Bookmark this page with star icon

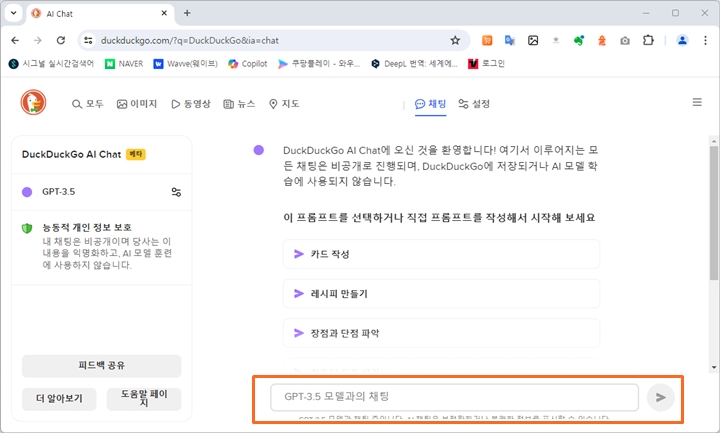(455, 40)
